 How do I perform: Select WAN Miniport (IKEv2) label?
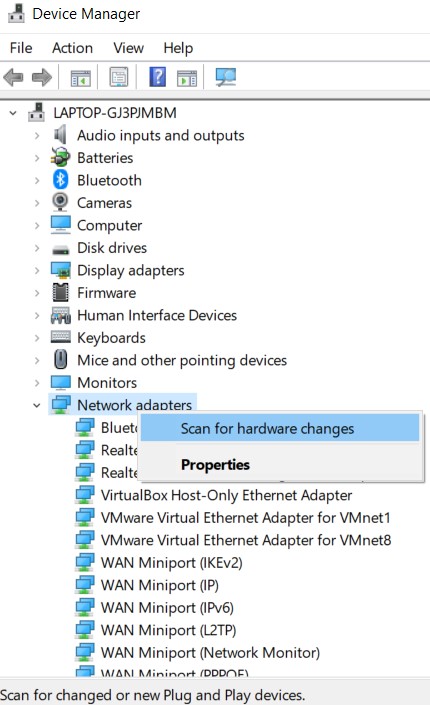coord(171,562)
